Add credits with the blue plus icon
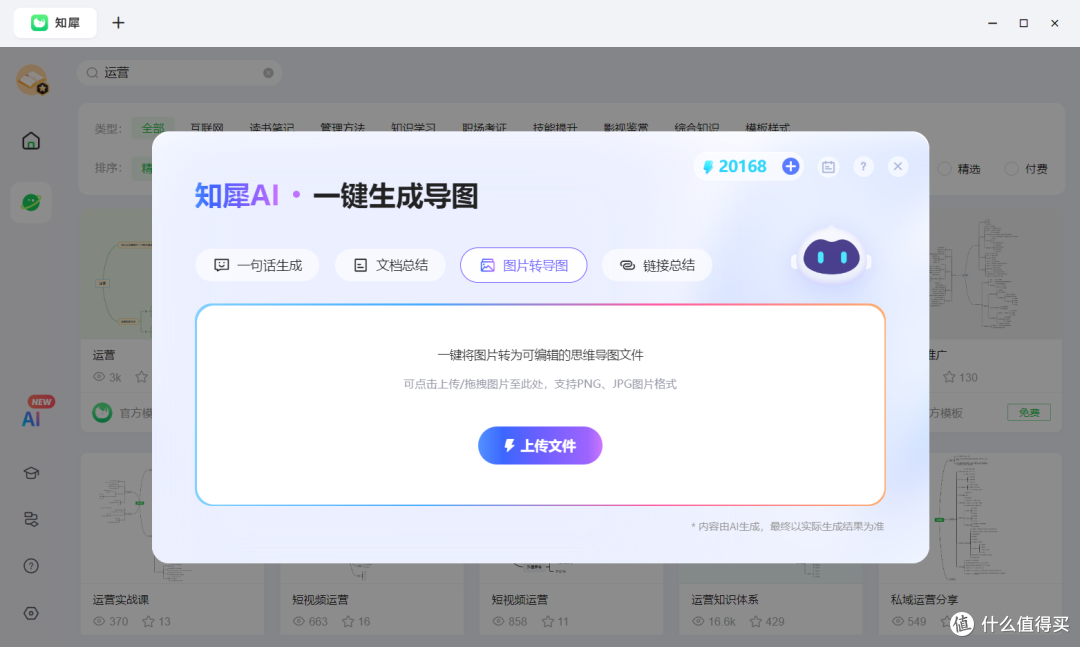1080x647 pixels. click(791, 166)
